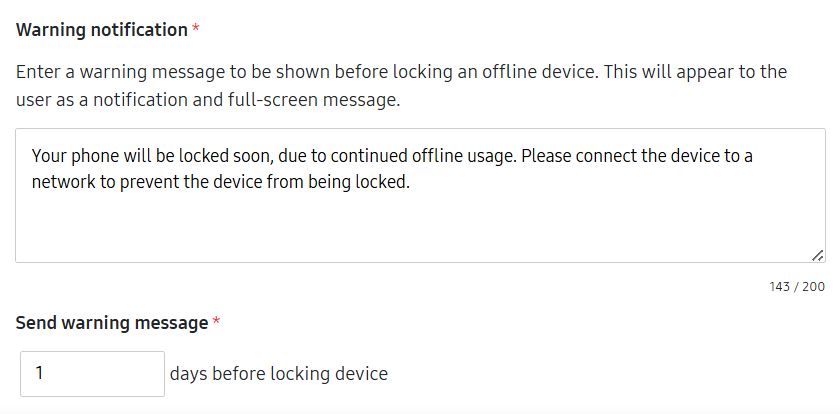Screen dimensions: 840x414
Task: Click the value "1" in the days field
Action: click(x=39, y=374)
